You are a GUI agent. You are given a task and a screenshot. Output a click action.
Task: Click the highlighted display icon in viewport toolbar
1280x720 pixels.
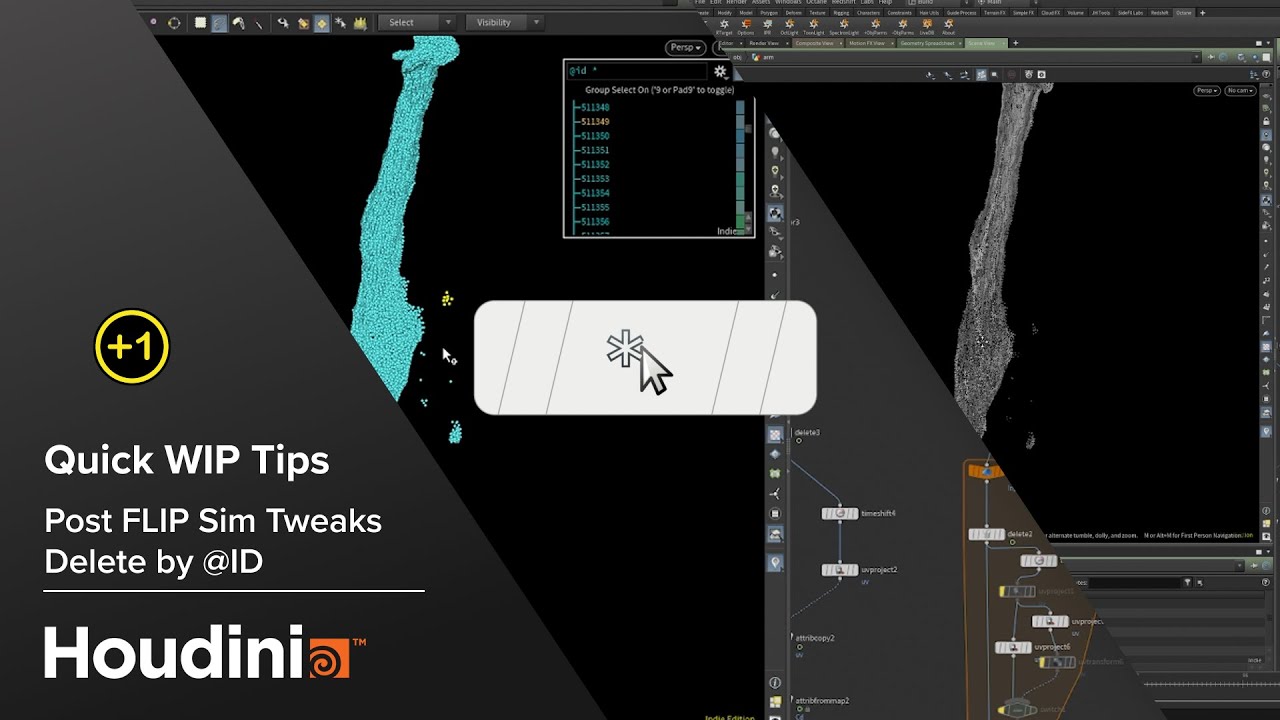click(982, 74)
